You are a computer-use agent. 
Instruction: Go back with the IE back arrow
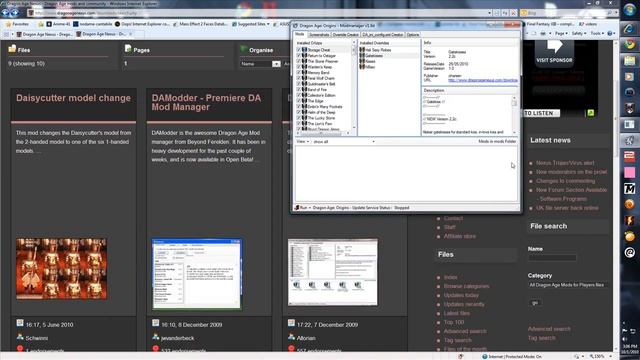click(5, 13)
